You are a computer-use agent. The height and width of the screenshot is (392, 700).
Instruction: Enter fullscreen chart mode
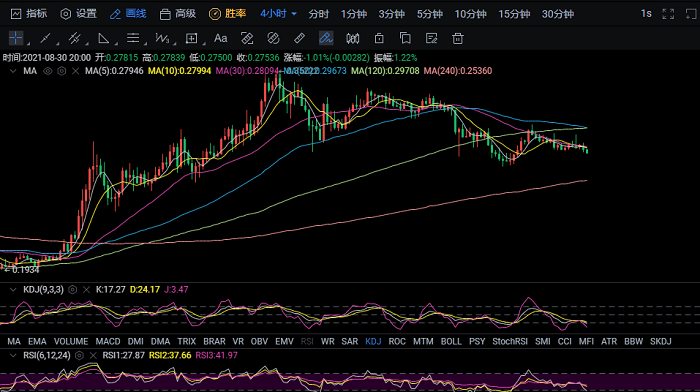tap(668, 14)
